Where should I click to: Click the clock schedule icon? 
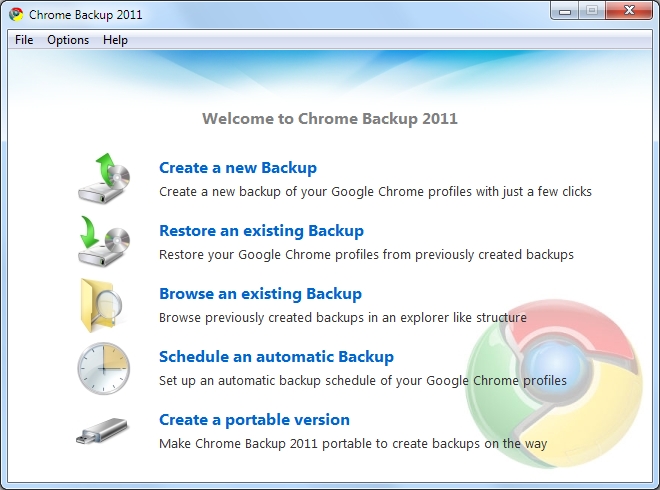click(104, 368)
